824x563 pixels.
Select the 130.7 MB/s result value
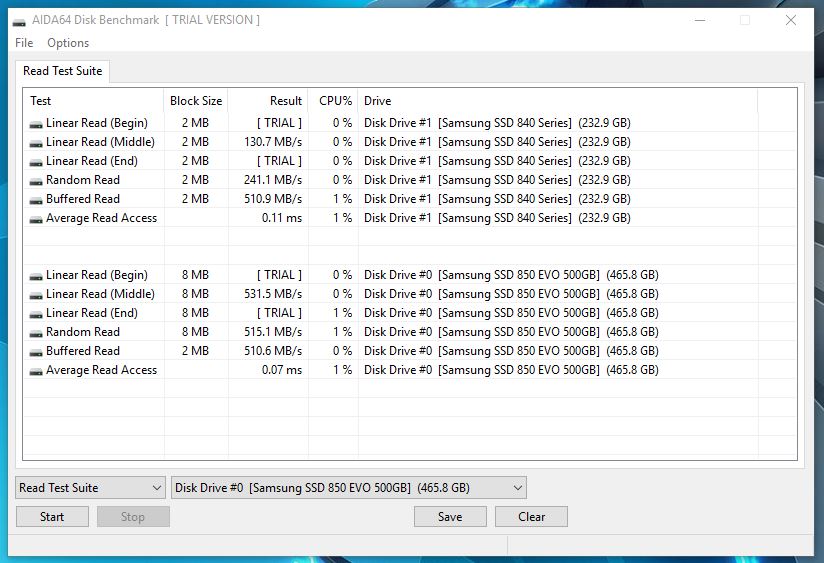[x=273, y=142]
